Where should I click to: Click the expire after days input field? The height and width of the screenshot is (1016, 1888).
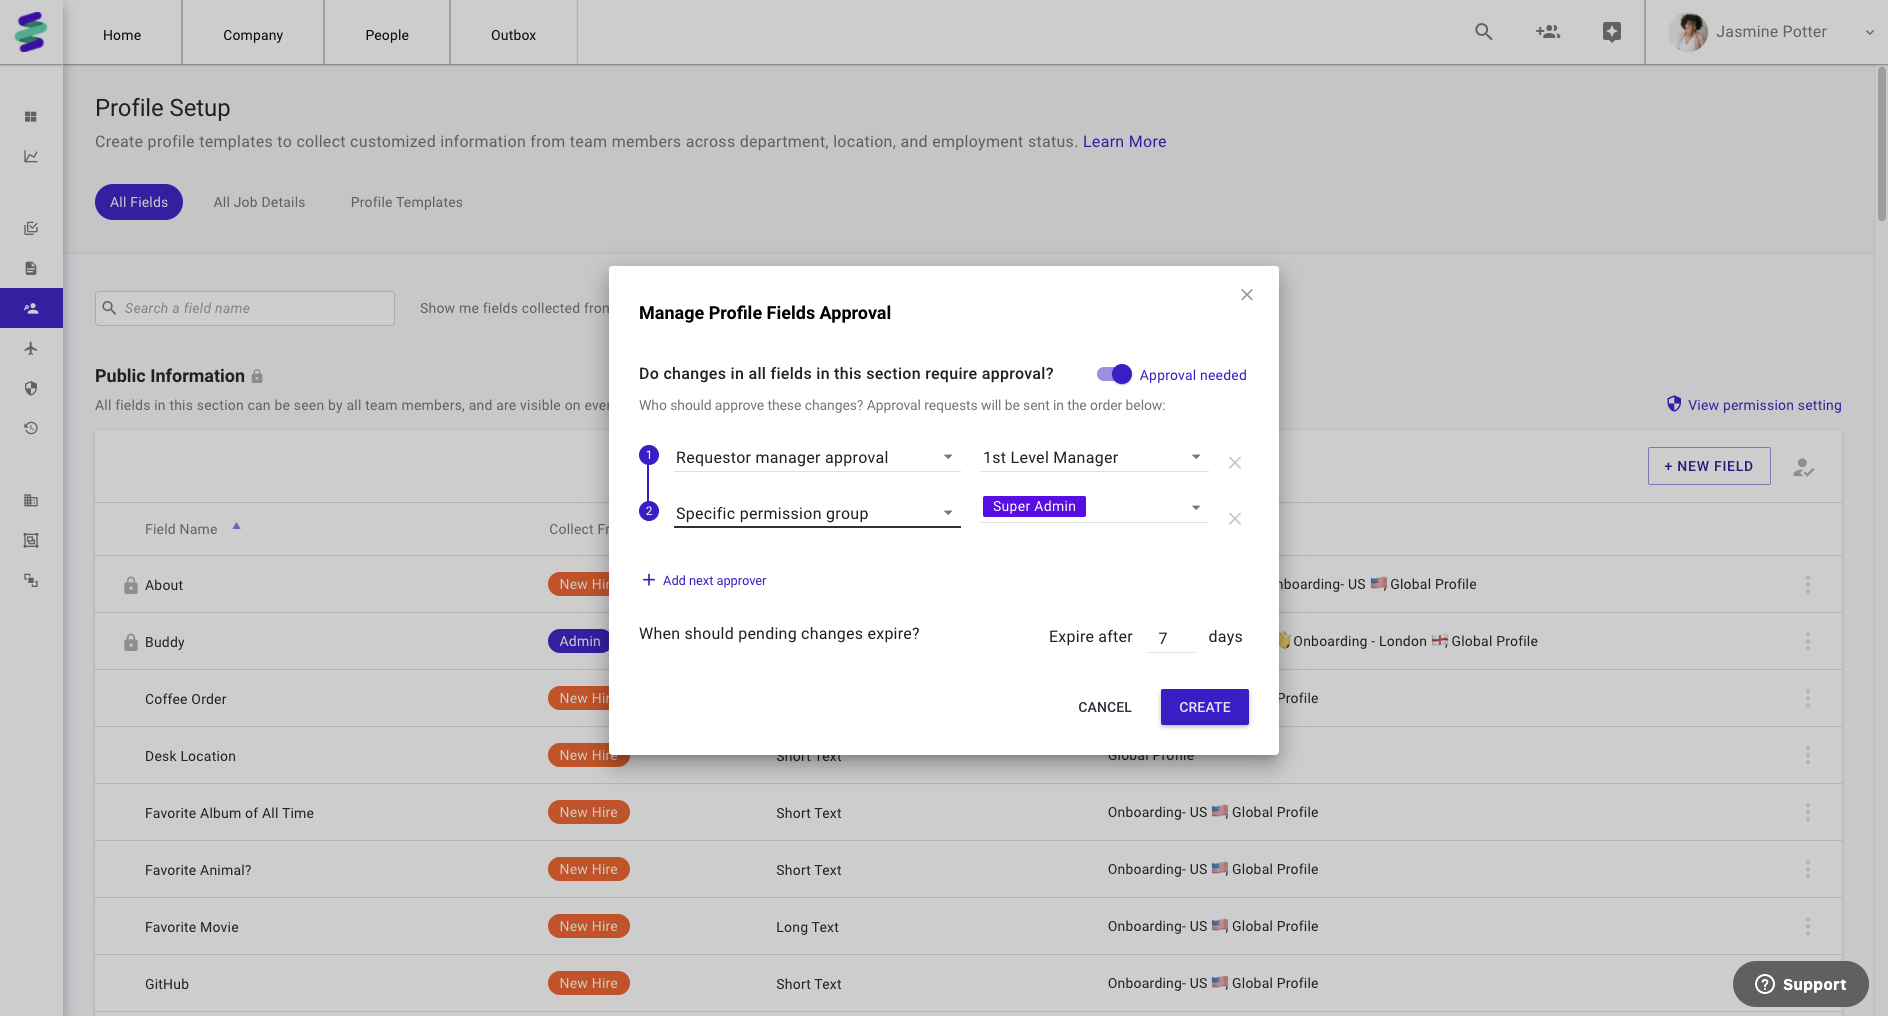[1169, 638]
